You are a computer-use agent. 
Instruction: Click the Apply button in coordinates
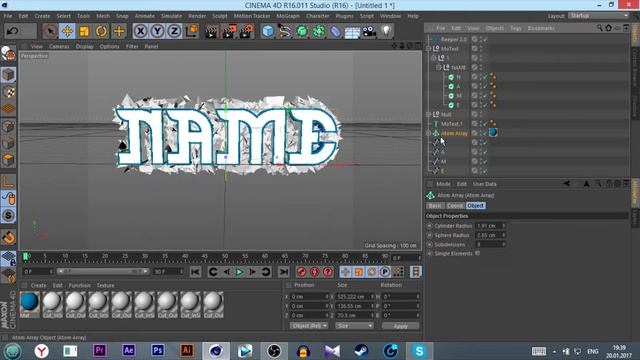tap(400, 326)
